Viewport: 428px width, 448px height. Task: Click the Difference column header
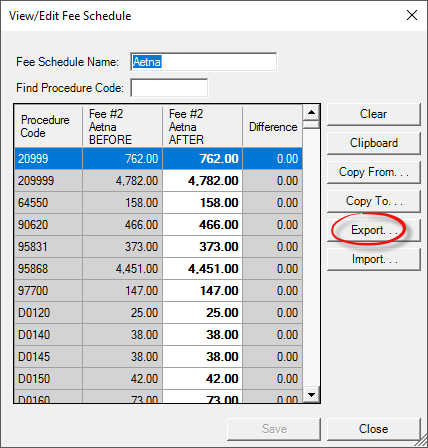(273, 126)
